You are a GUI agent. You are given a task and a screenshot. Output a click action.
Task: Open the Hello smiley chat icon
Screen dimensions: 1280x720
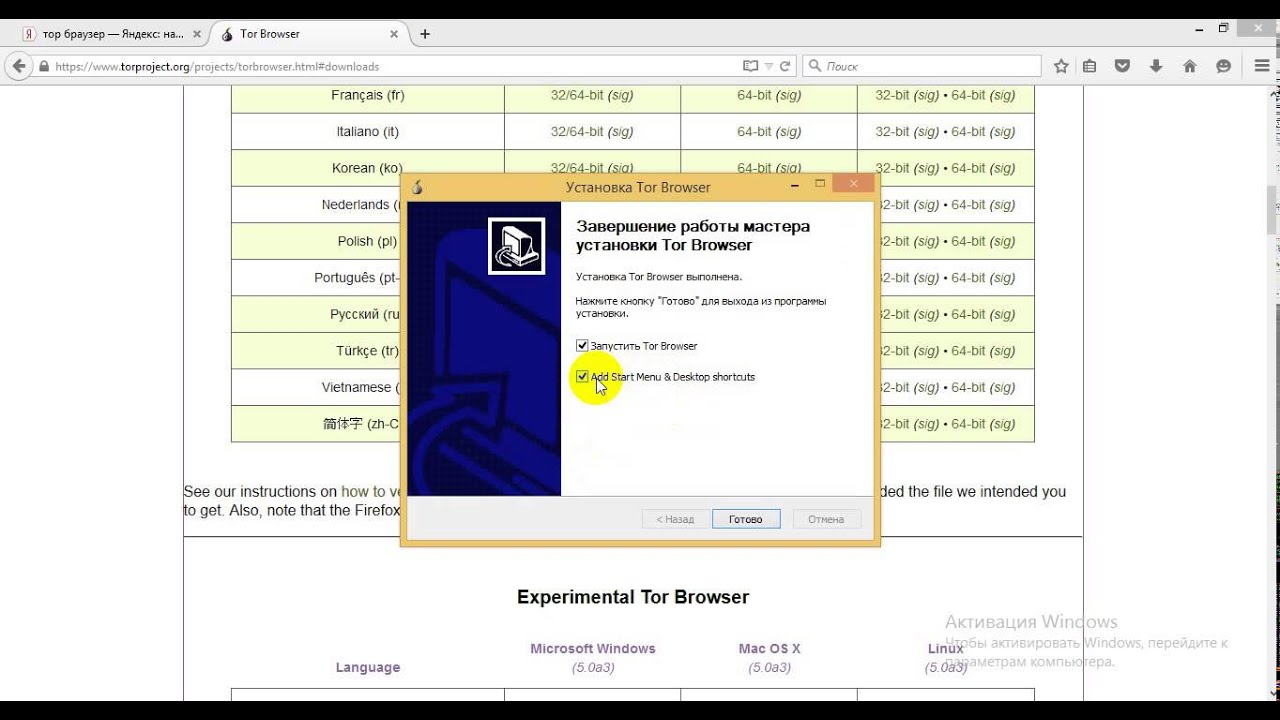[x=1223, y=66]
